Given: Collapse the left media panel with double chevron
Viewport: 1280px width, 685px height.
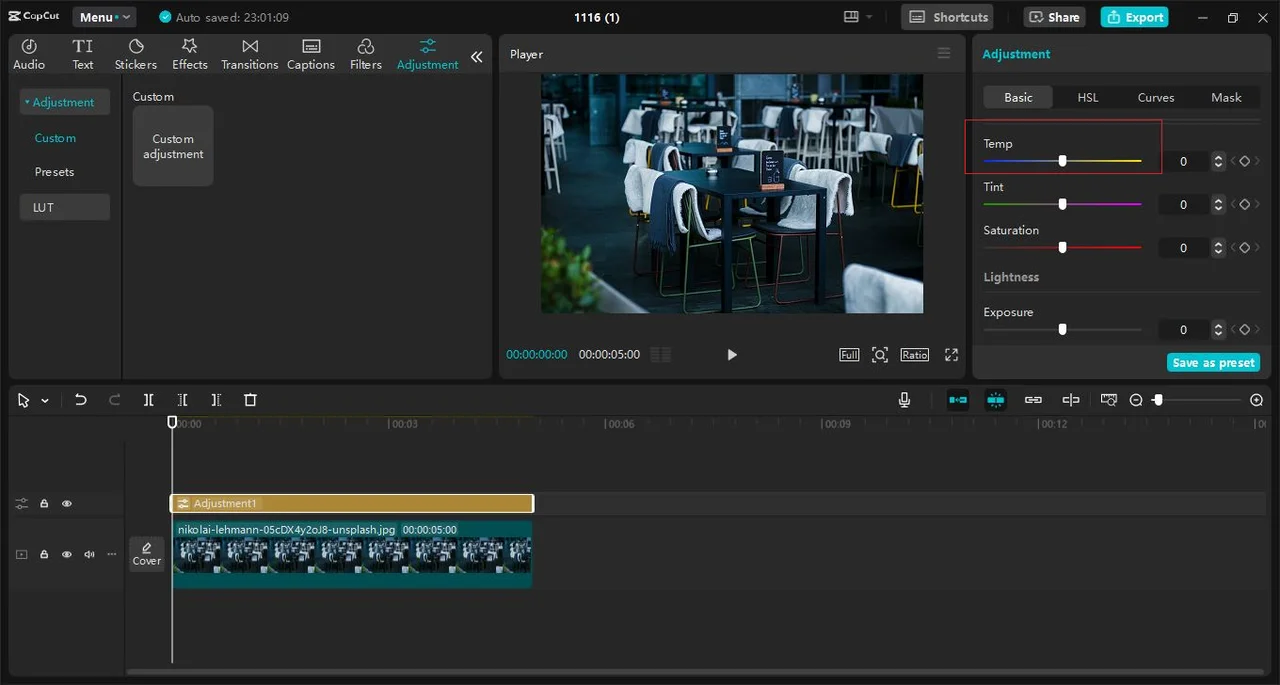Looking at the screenshot, I should pyautogui.click(x=477, y=57).
